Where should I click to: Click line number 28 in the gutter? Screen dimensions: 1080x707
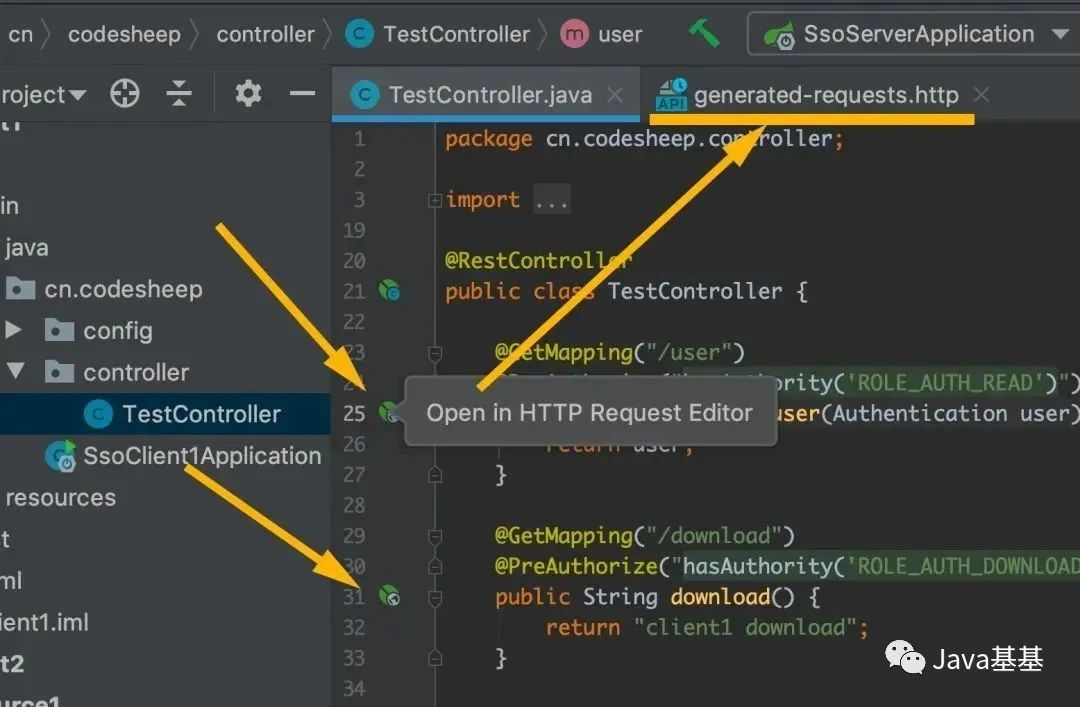point(354,505)
